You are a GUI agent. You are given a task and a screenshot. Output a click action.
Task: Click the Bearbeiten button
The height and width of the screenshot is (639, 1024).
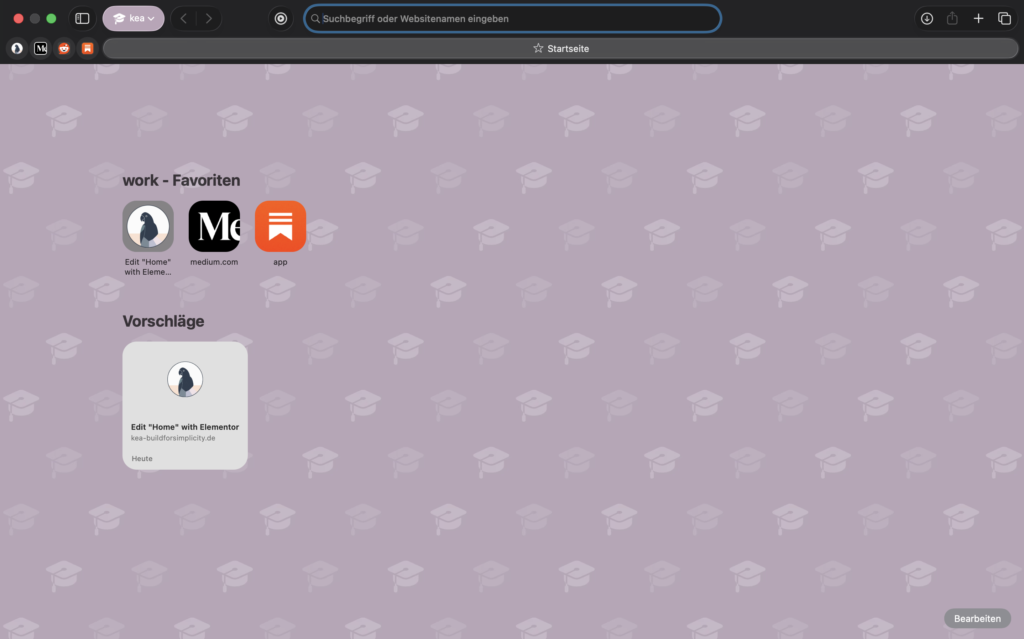pyautogui.click(x=977, y=618)
